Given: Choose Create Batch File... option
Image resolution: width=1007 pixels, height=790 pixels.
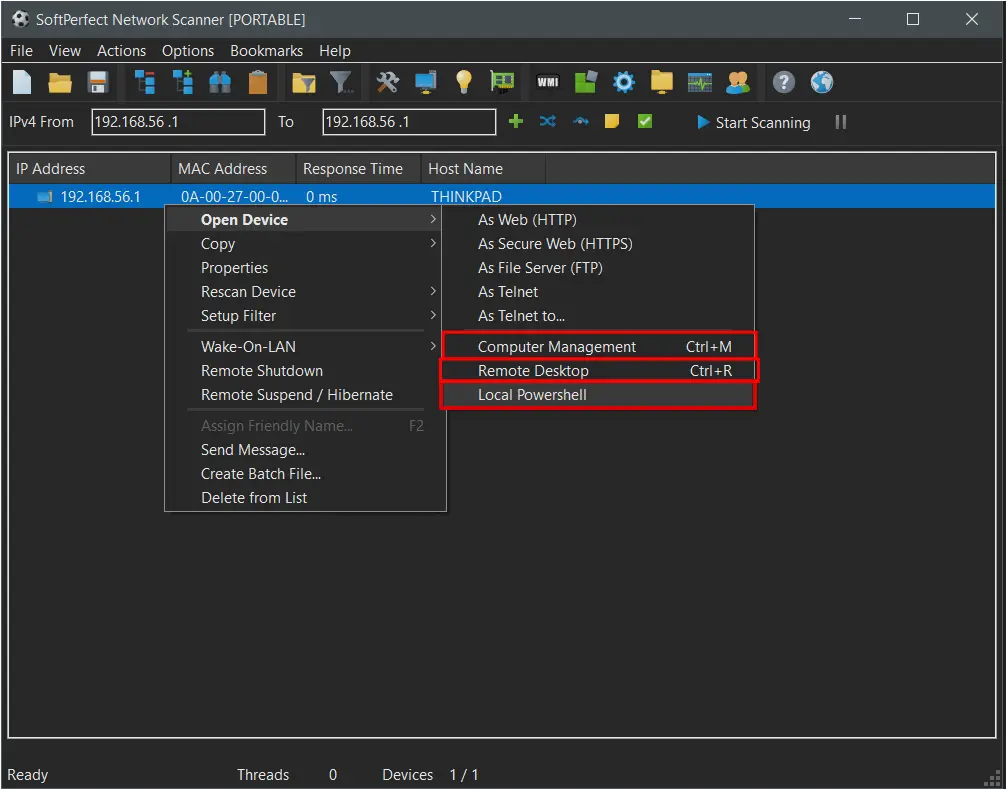Looking at the screenshot, I should (x=305, y=474).
